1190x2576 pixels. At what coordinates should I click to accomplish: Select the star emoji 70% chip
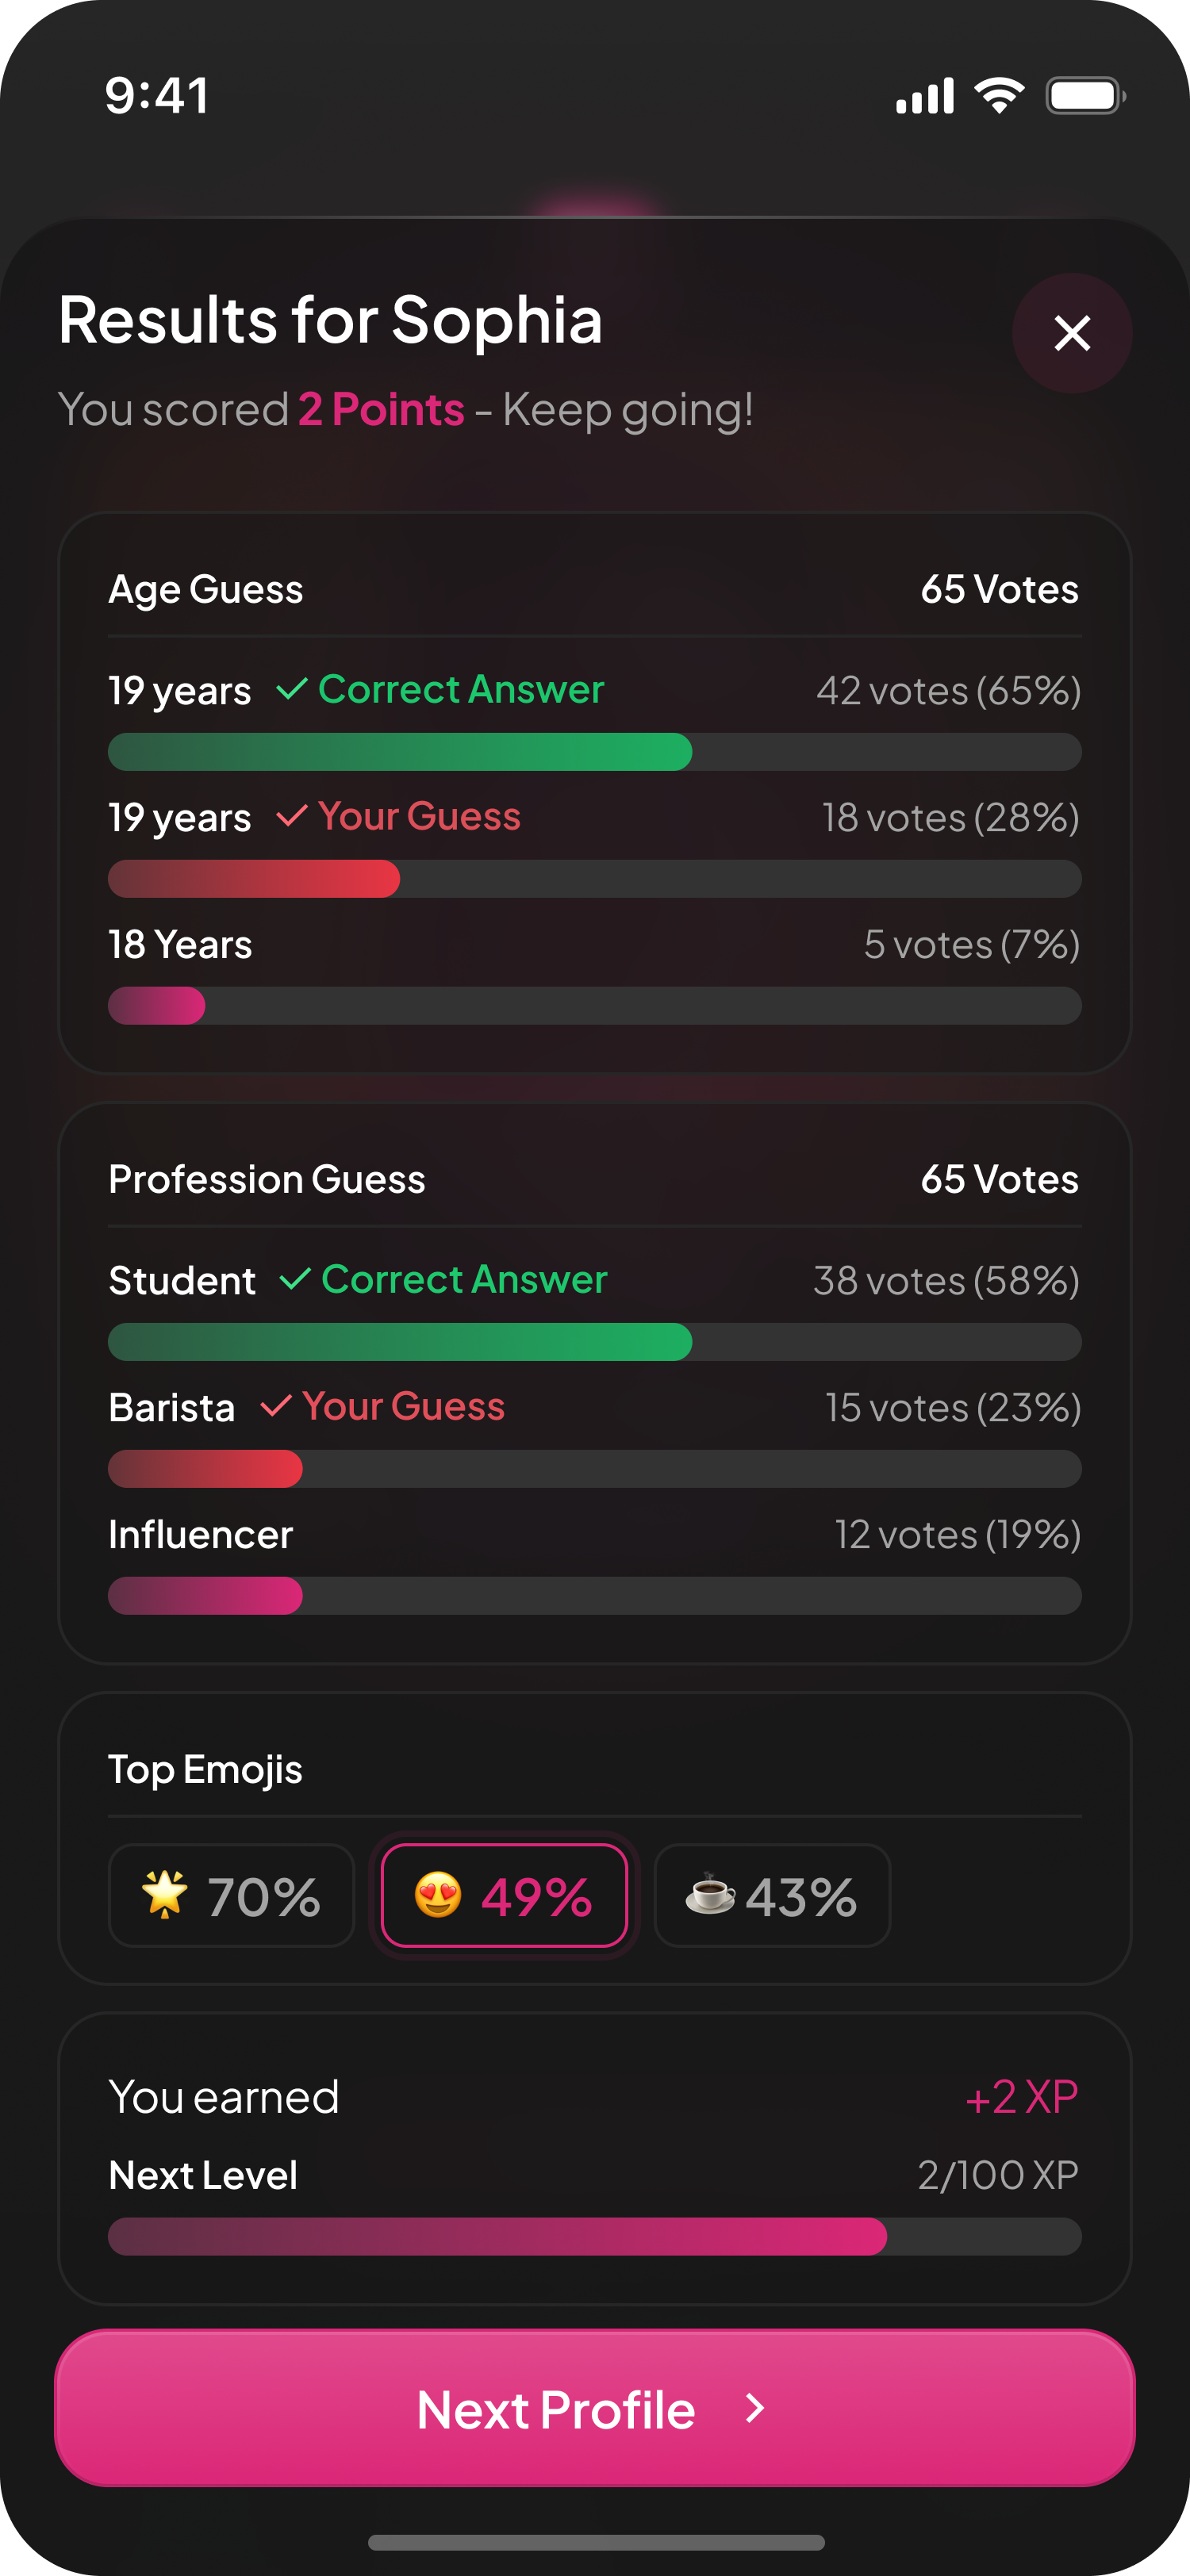tap(231, 1895)
